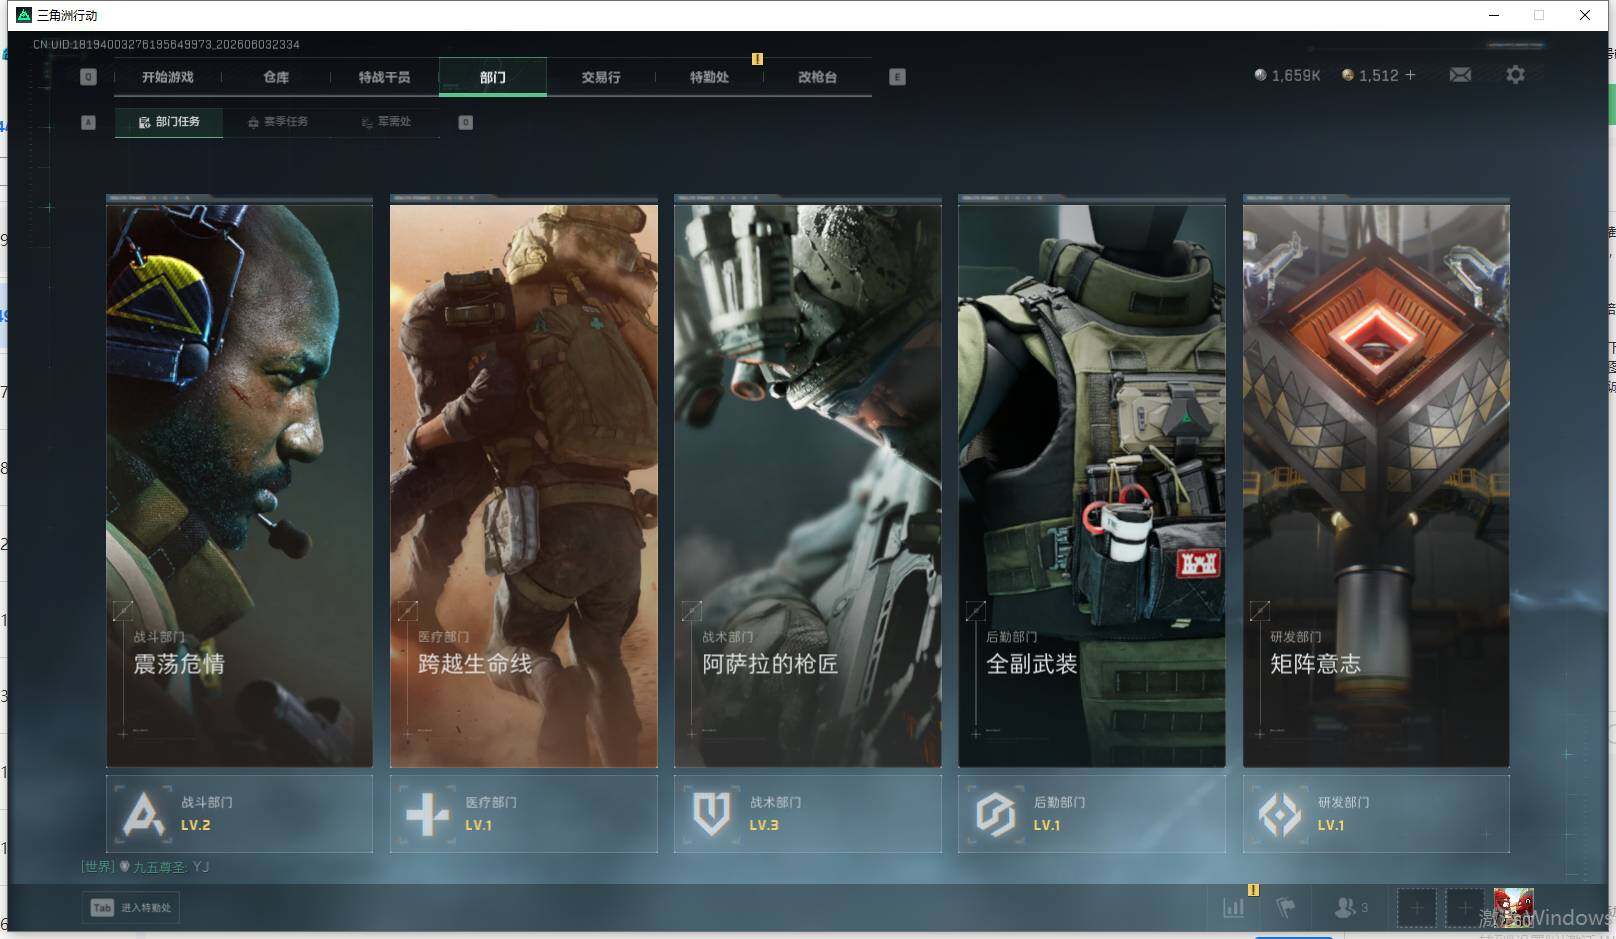Switch to the 仓库 tab
1616x939 pixels.
tap(276, 77)
